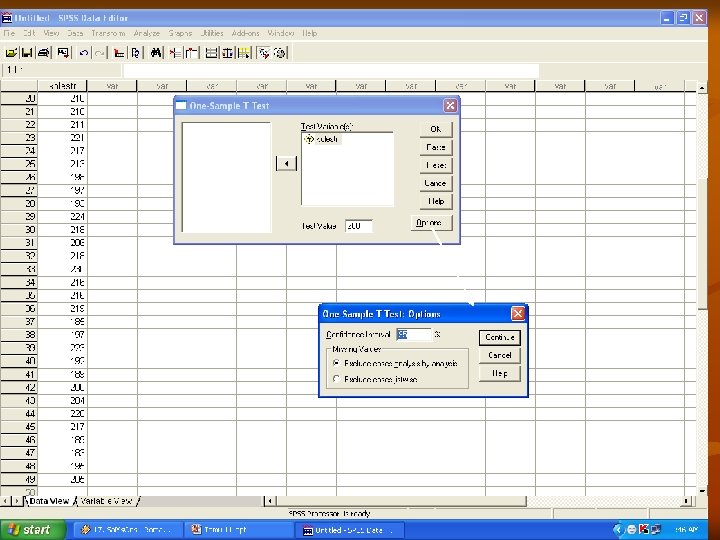The height and width of the screenshot is (540, 720).
Task: Click Continue in T Test Options dialog
Action: click(x=500, y=338)
